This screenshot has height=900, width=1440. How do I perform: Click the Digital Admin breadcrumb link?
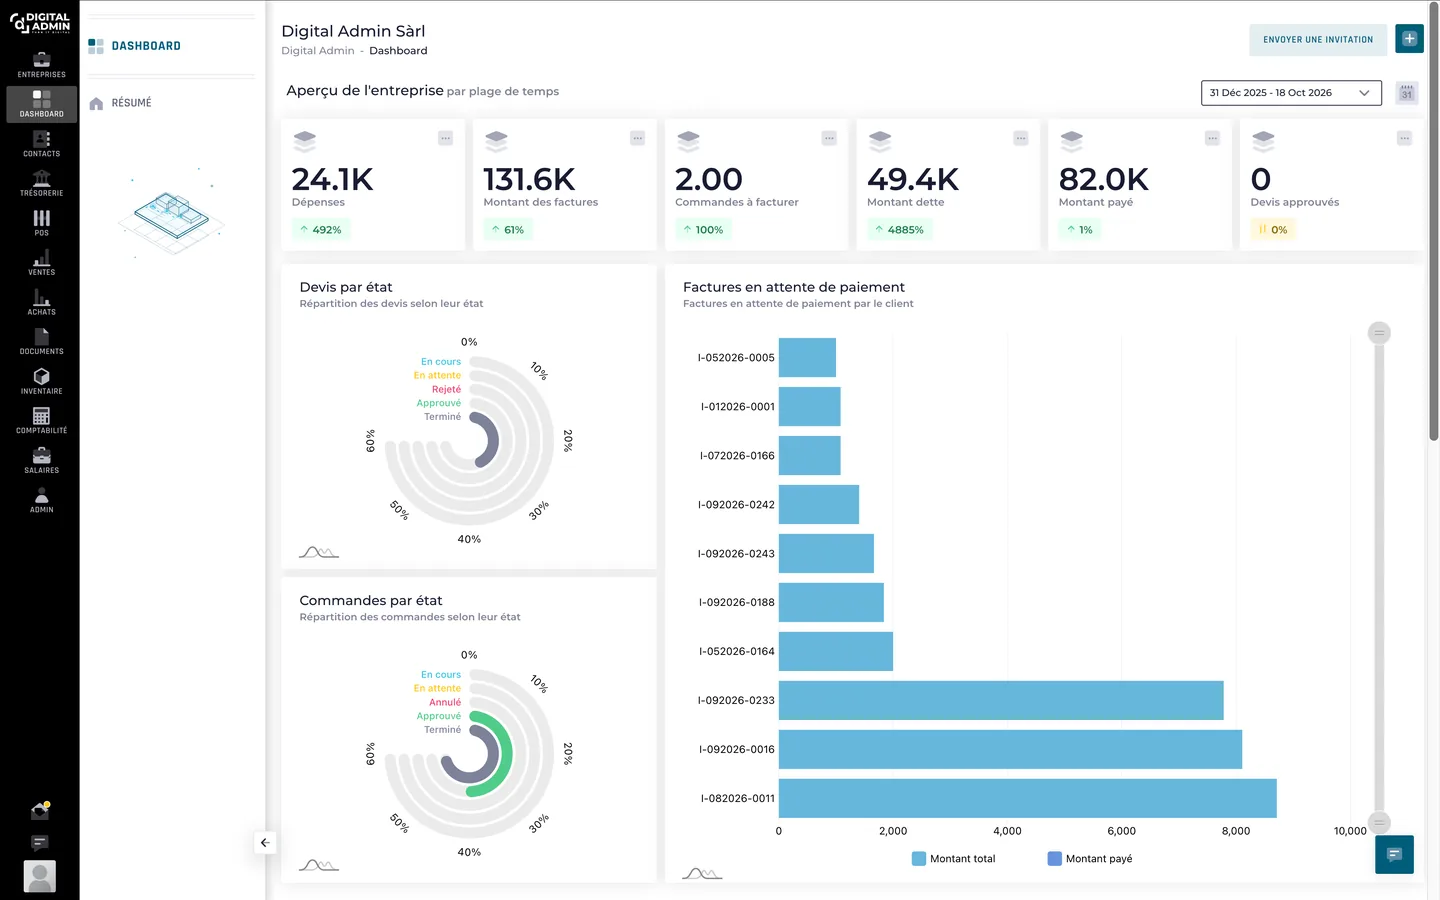(318, 51)
